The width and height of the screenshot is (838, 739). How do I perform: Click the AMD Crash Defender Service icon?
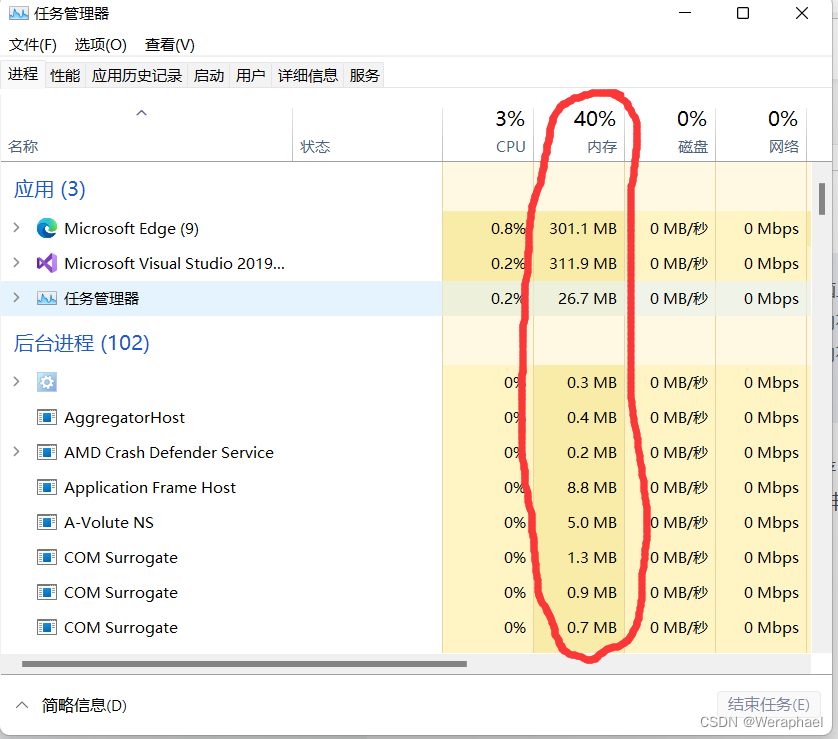(x=47, y=453)
